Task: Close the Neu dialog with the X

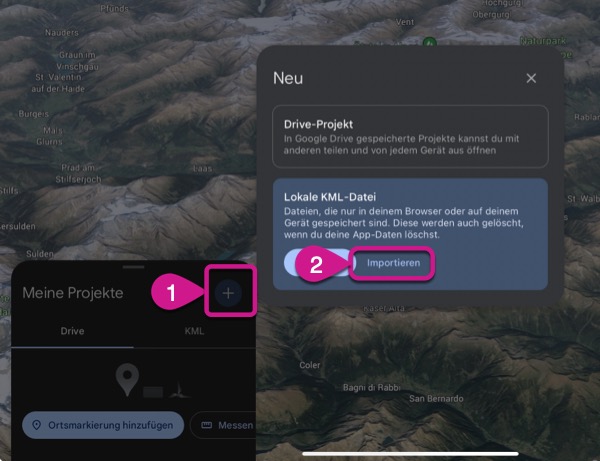Action: [x=531, y=78]
